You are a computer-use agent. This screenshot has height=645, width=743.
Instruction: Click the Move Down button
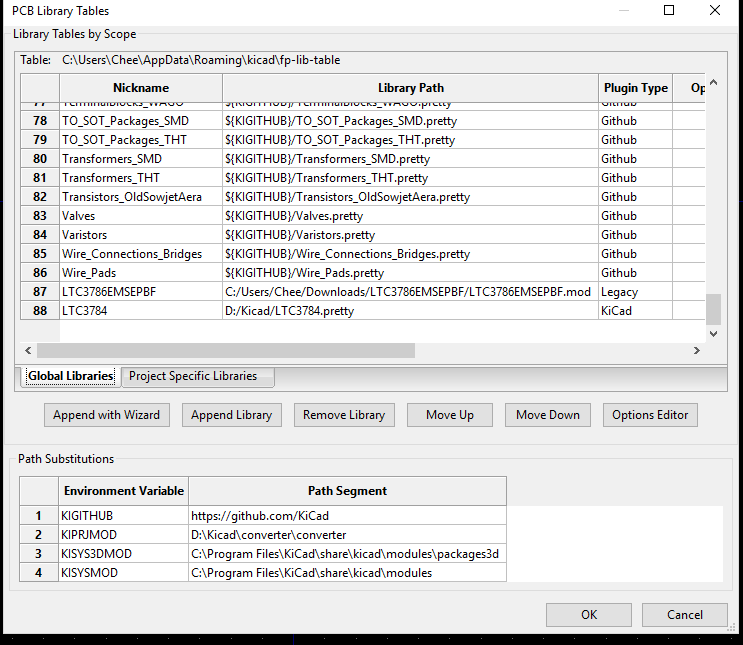(548, 415)
